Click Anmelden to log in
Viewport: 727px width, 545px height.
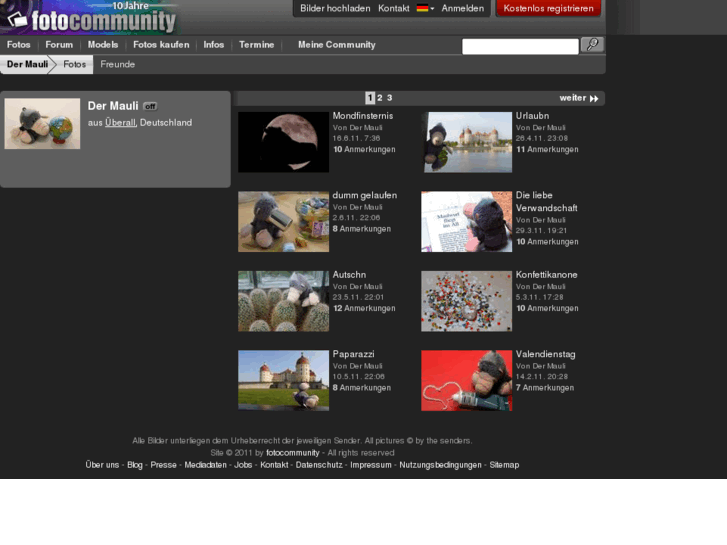[463, 8]
